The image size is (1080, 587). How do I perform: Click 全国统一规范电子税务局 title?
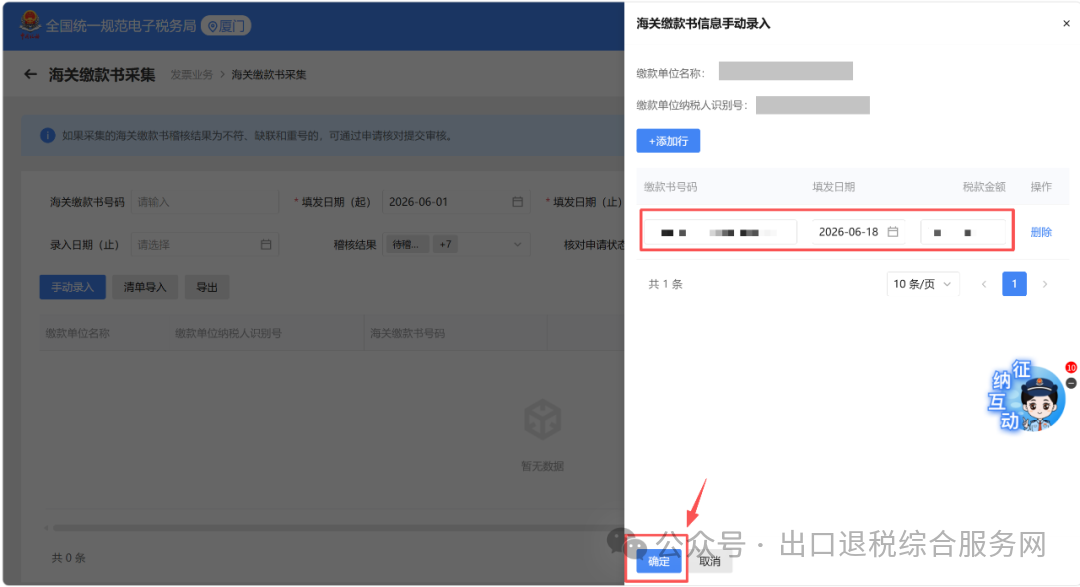[121, 26]
